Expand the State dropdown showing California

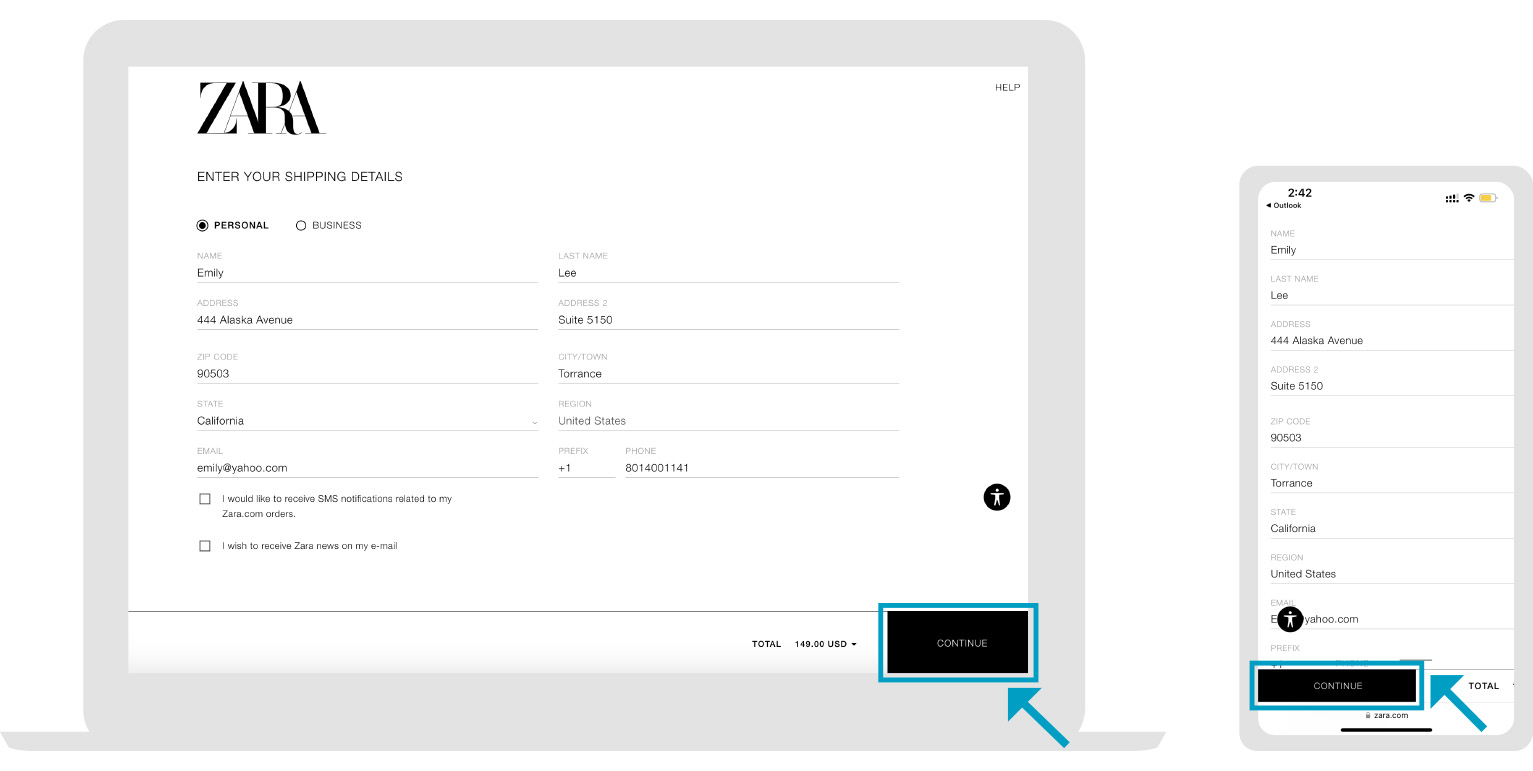pos(368,421)
